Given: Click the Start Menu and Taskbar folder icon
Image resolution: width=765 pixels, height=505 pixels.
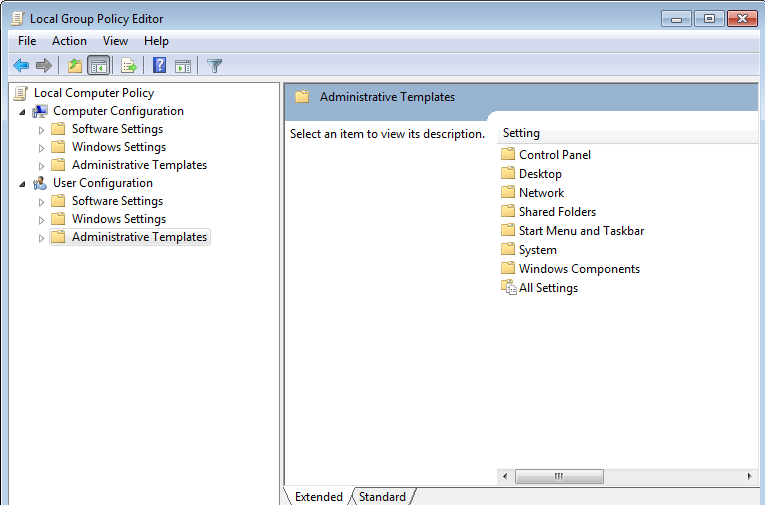Looking at the screenshot, I should click(508, 230).
